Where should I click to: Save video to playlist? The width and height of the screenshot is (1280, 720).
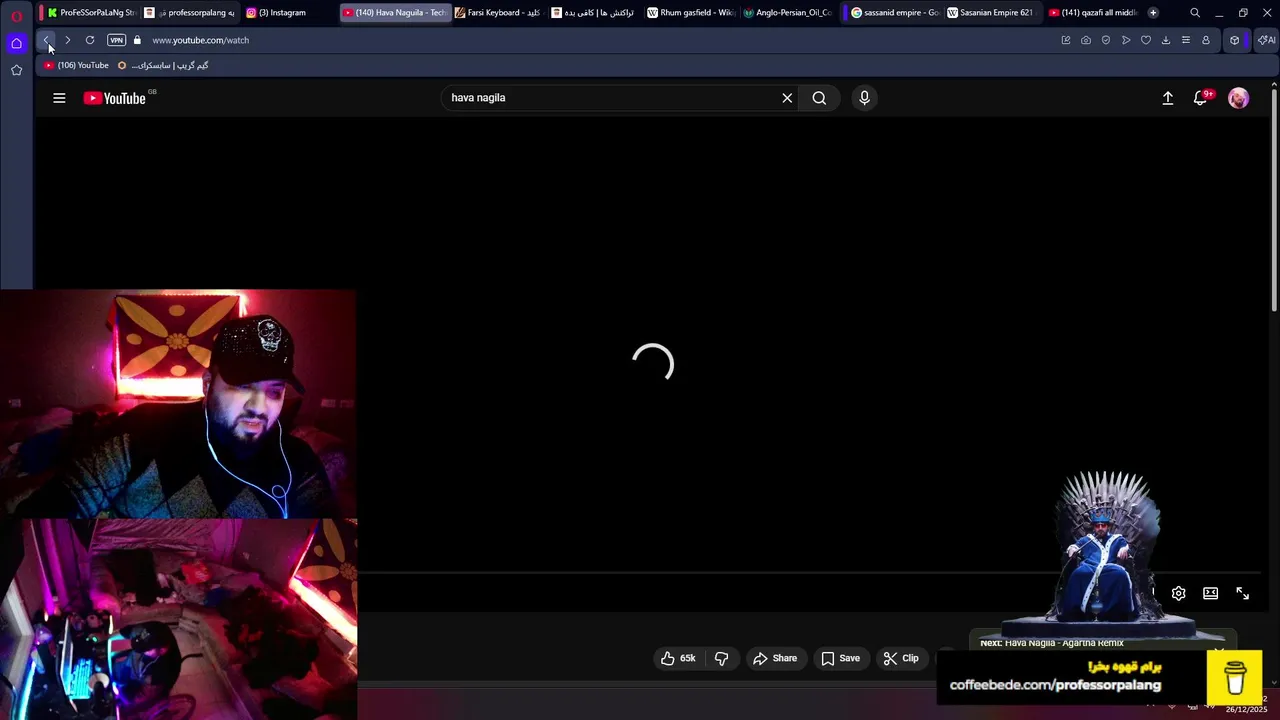click(x=841, y=658)
